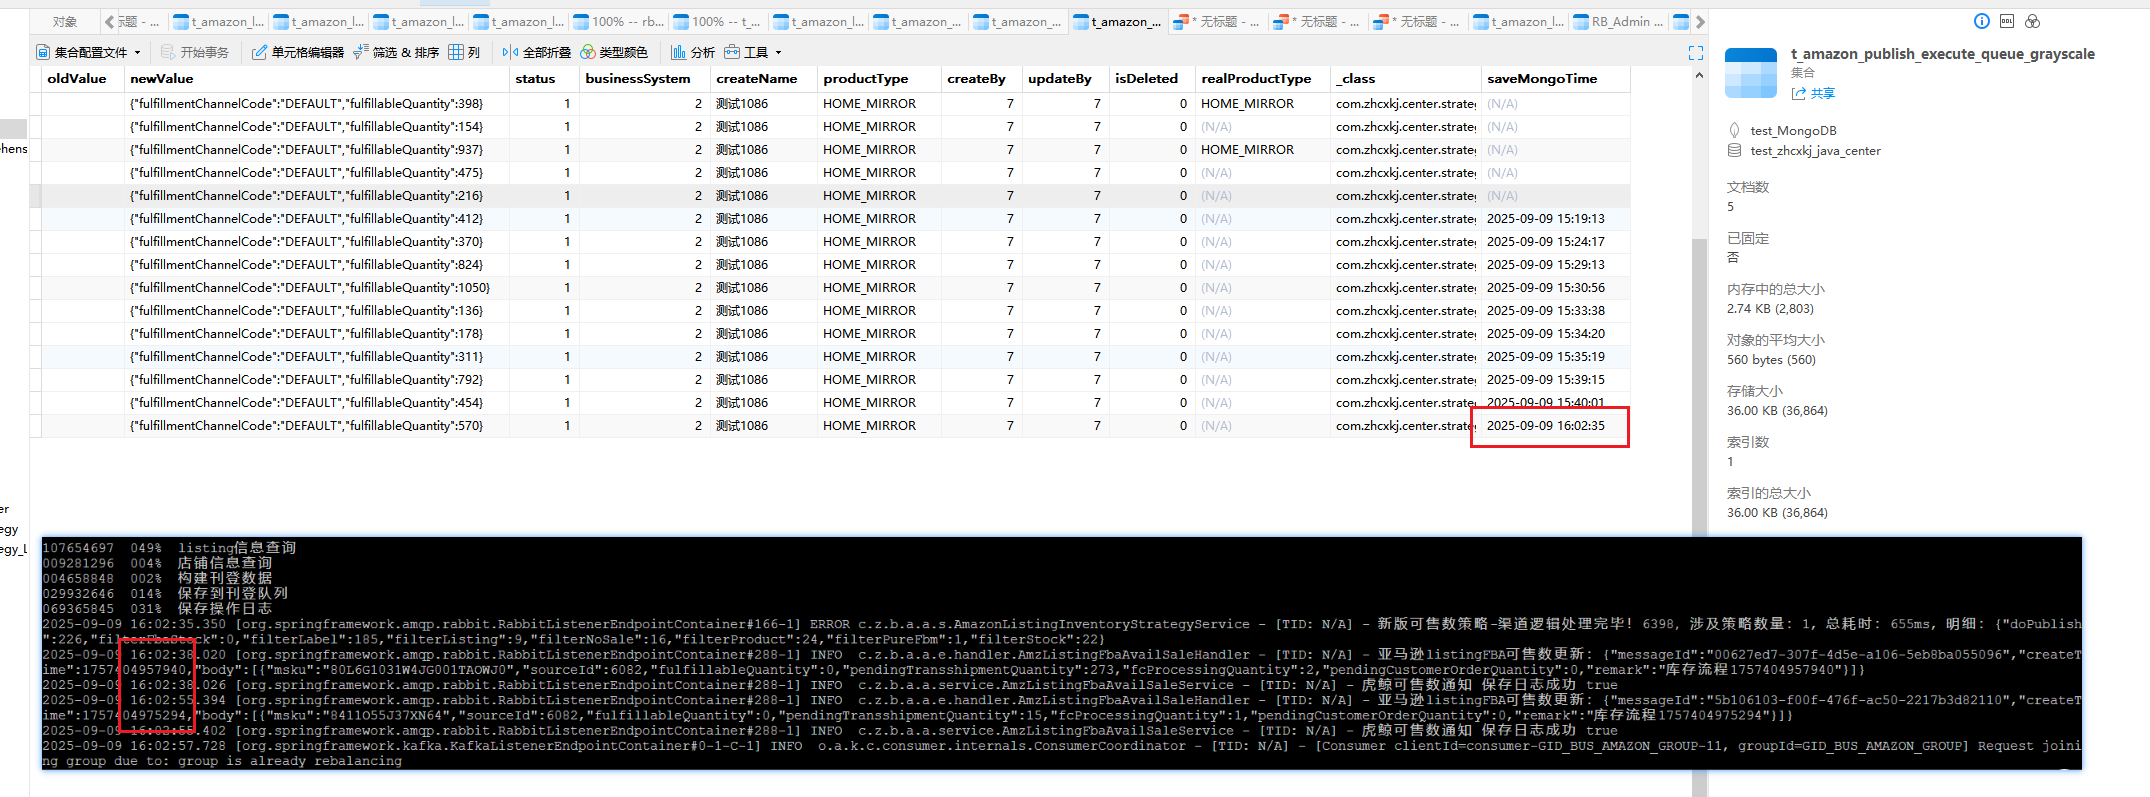Select the cell with fulfillableQuantity 1050
Viewport: 2150px width, 797px height.
pos(318,288)
